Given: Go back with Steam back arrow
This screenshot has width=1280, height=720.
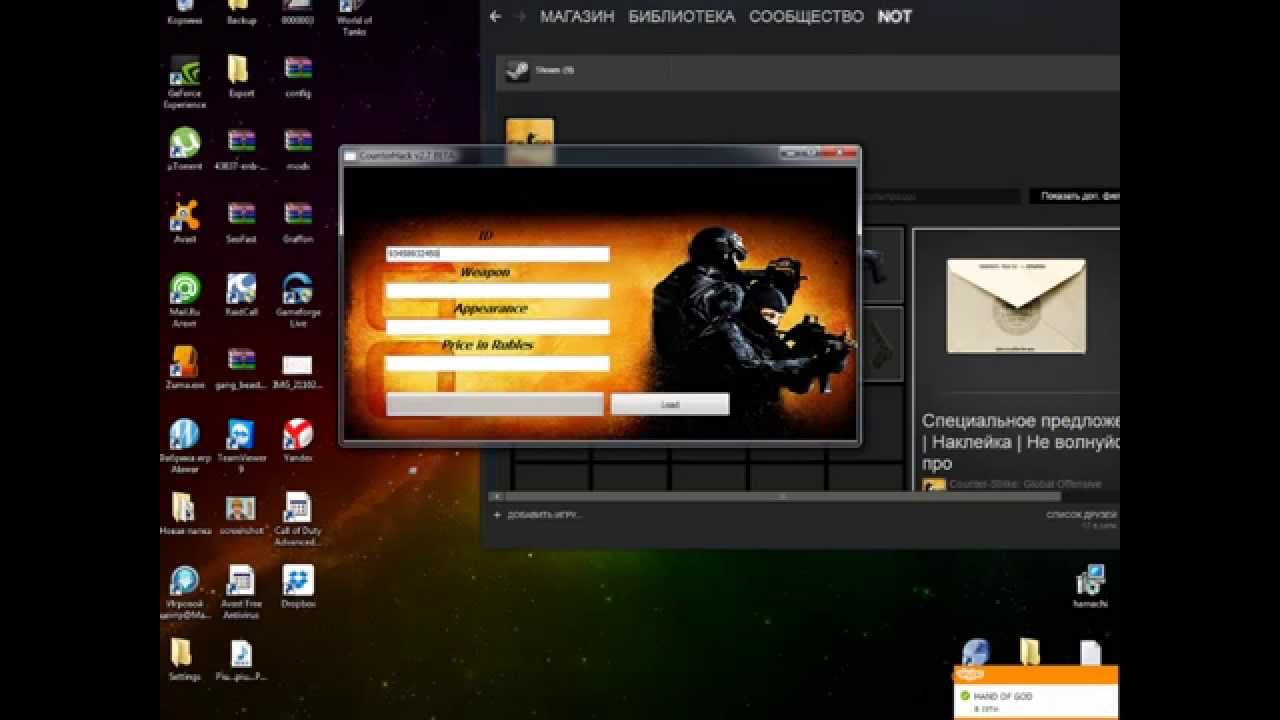Looking at the screenshot, I should point(495,16).
